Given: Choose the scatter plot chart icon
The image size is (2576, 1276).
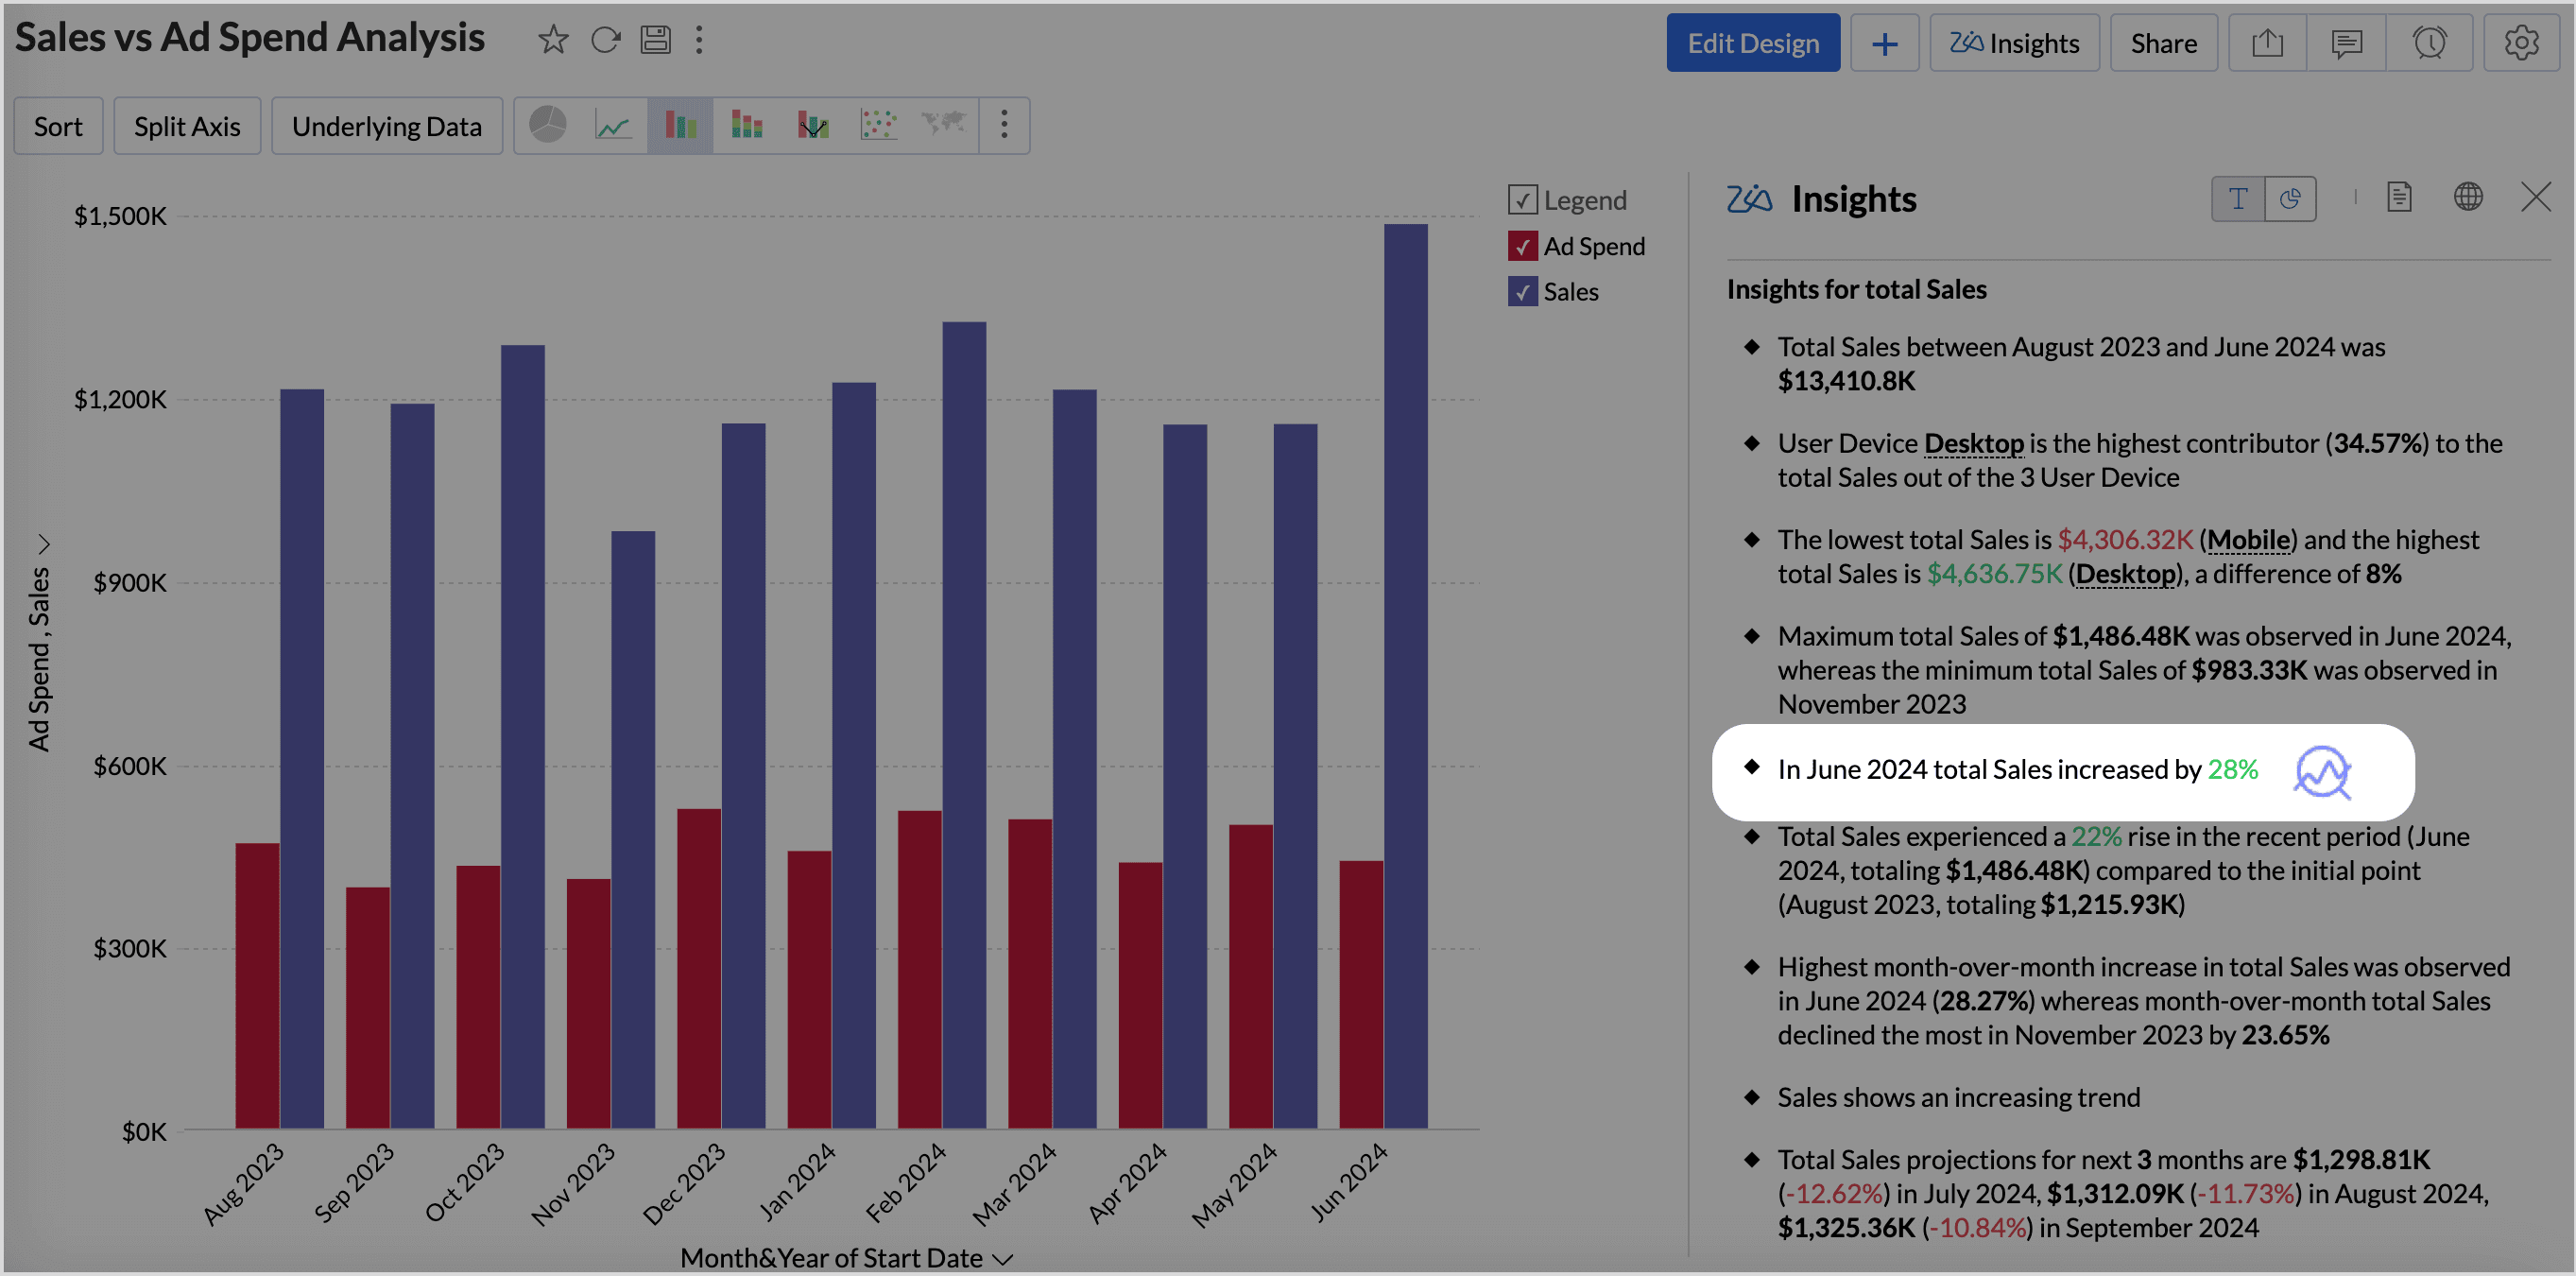Looking at the screenshot, I should [878, 125].
